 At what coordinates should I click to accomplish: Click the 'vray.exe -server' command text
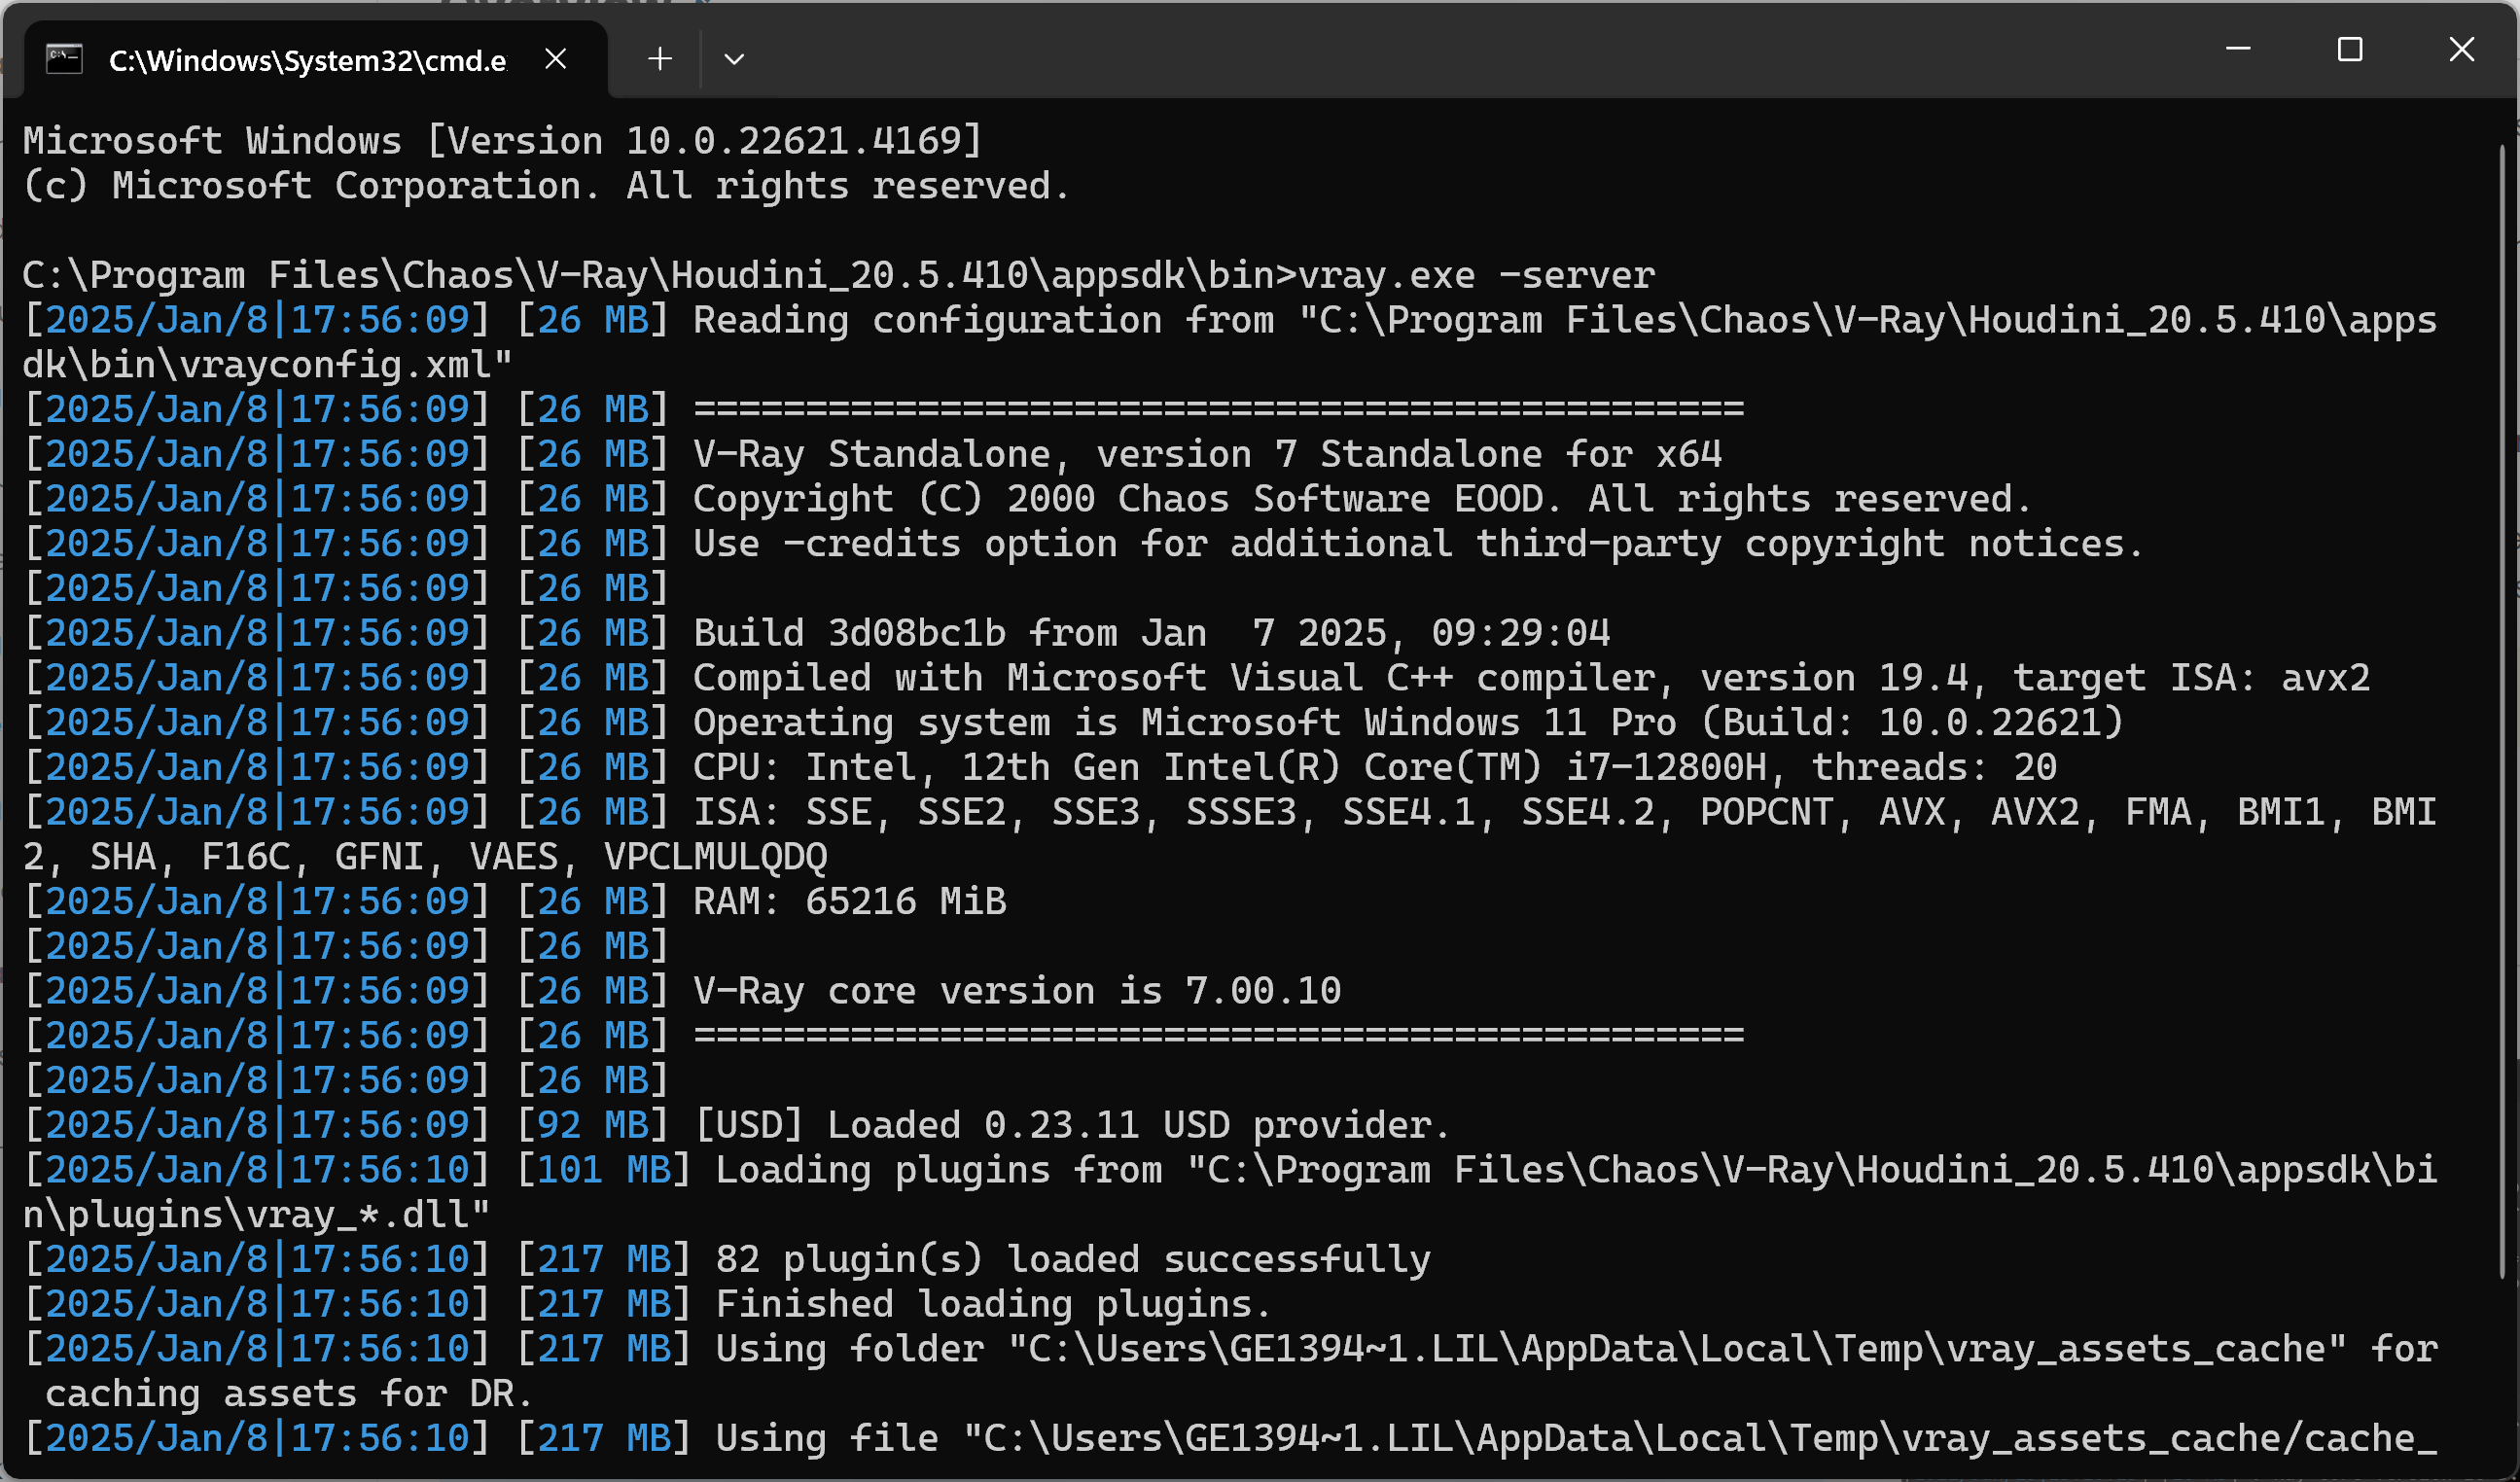(x=1476, y=275)
